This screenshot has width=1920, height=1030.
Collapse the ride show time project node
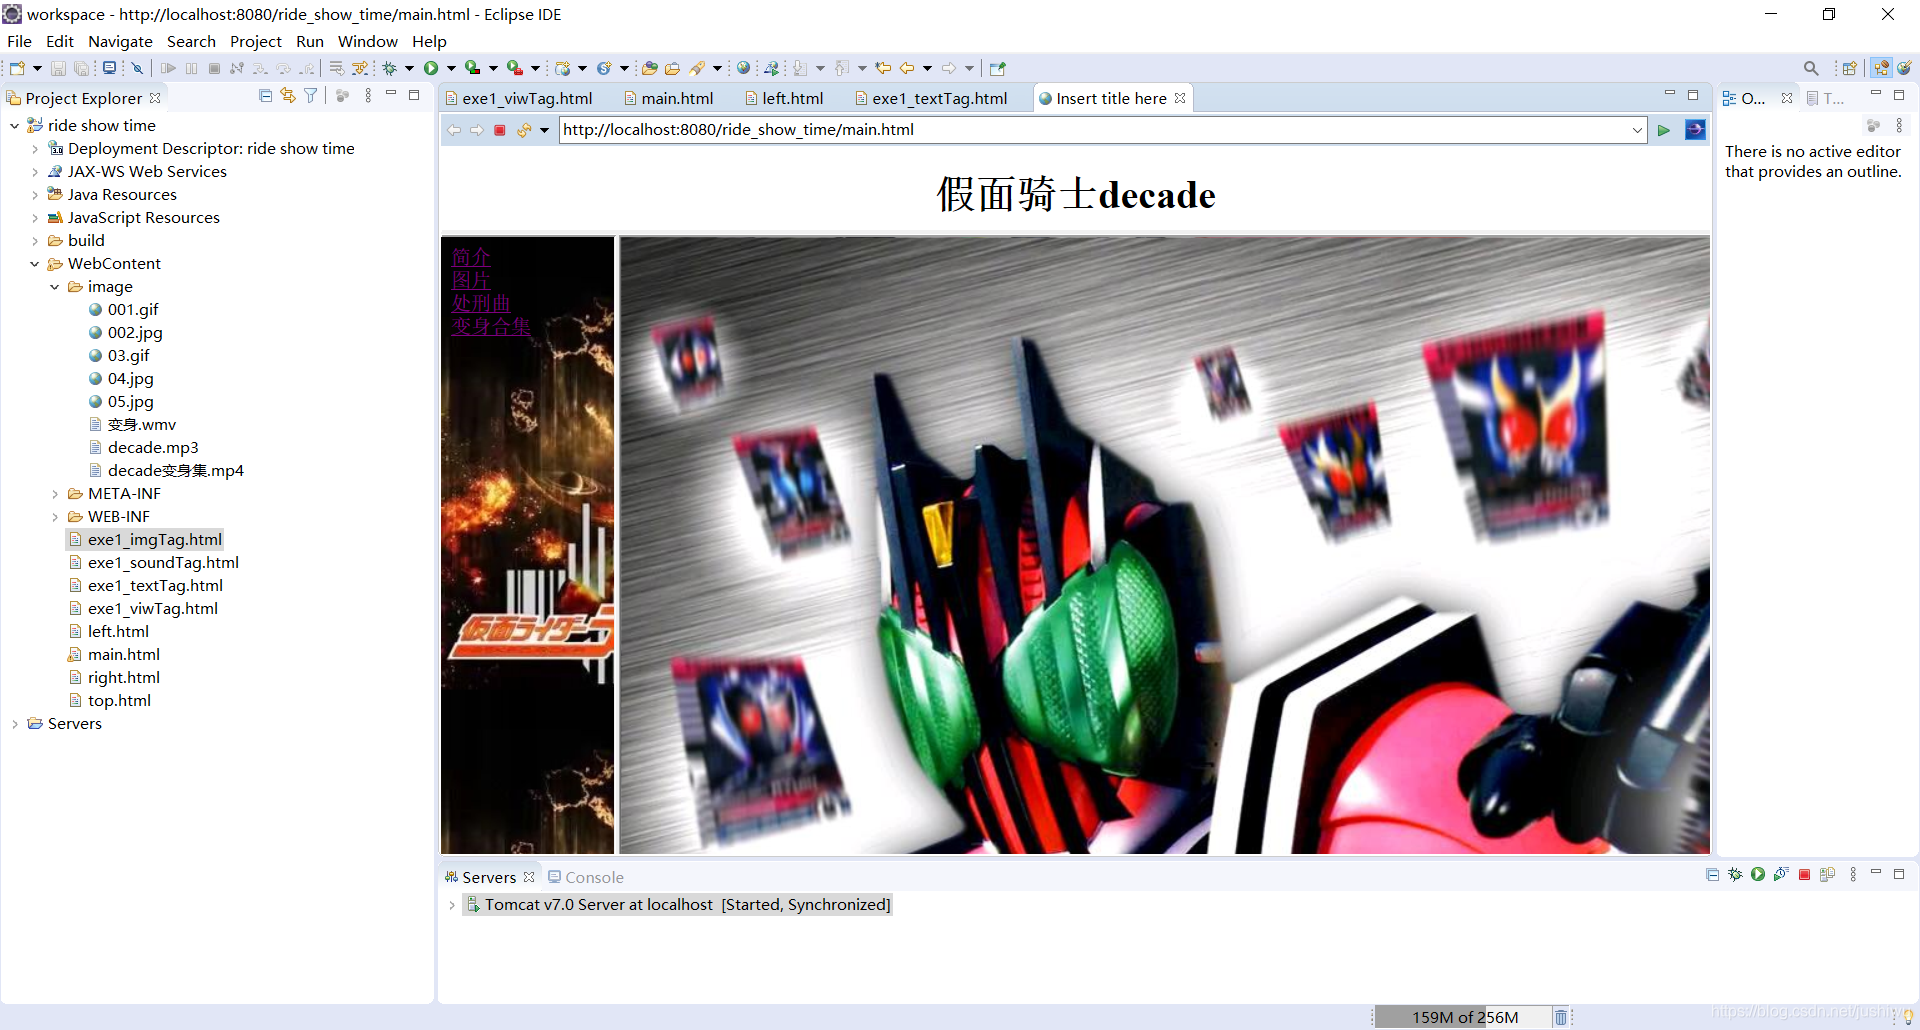click(14, 126)
